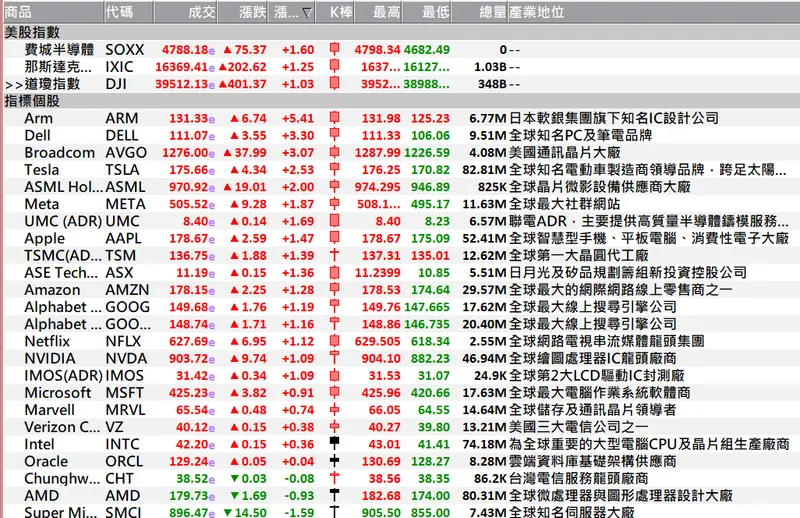The image size is (800, 518).
Task: Open the NVDA candlestick icon
Action: pyautogui.click(x=334, y=358)
